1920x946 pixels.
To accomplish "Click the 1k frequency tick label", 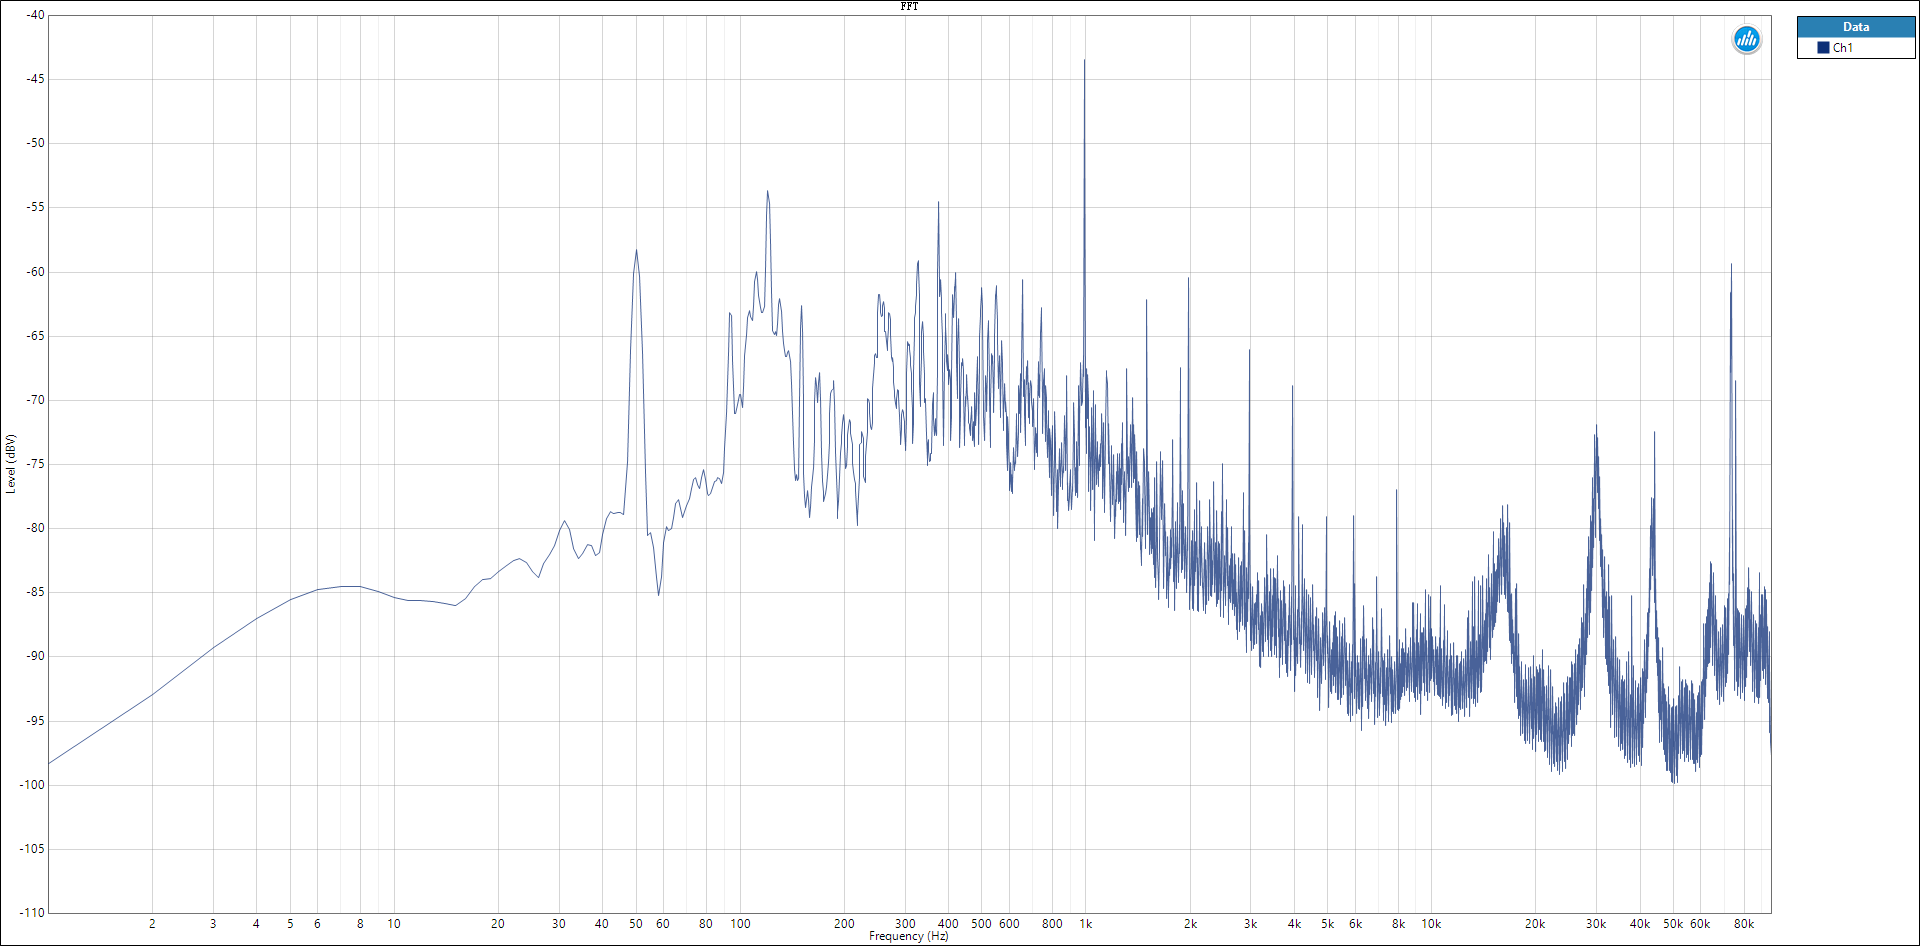I will point(1085,924).
